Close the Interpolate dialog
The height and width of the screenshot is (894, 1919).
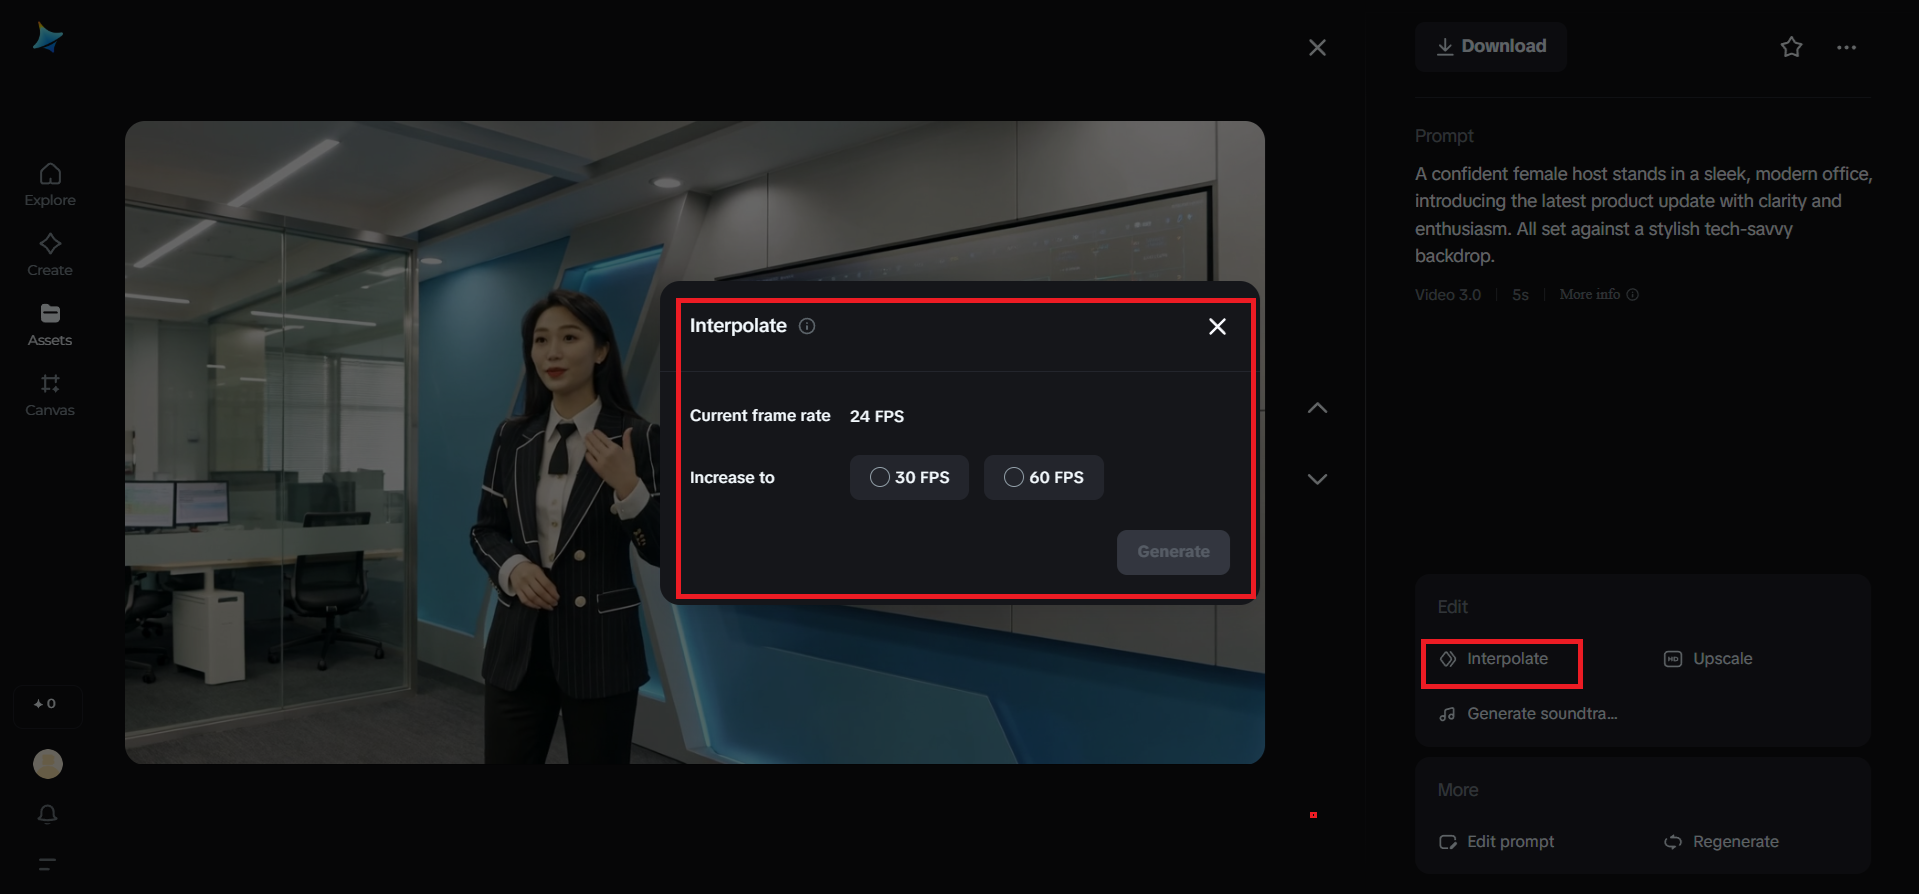point(1217,327)
